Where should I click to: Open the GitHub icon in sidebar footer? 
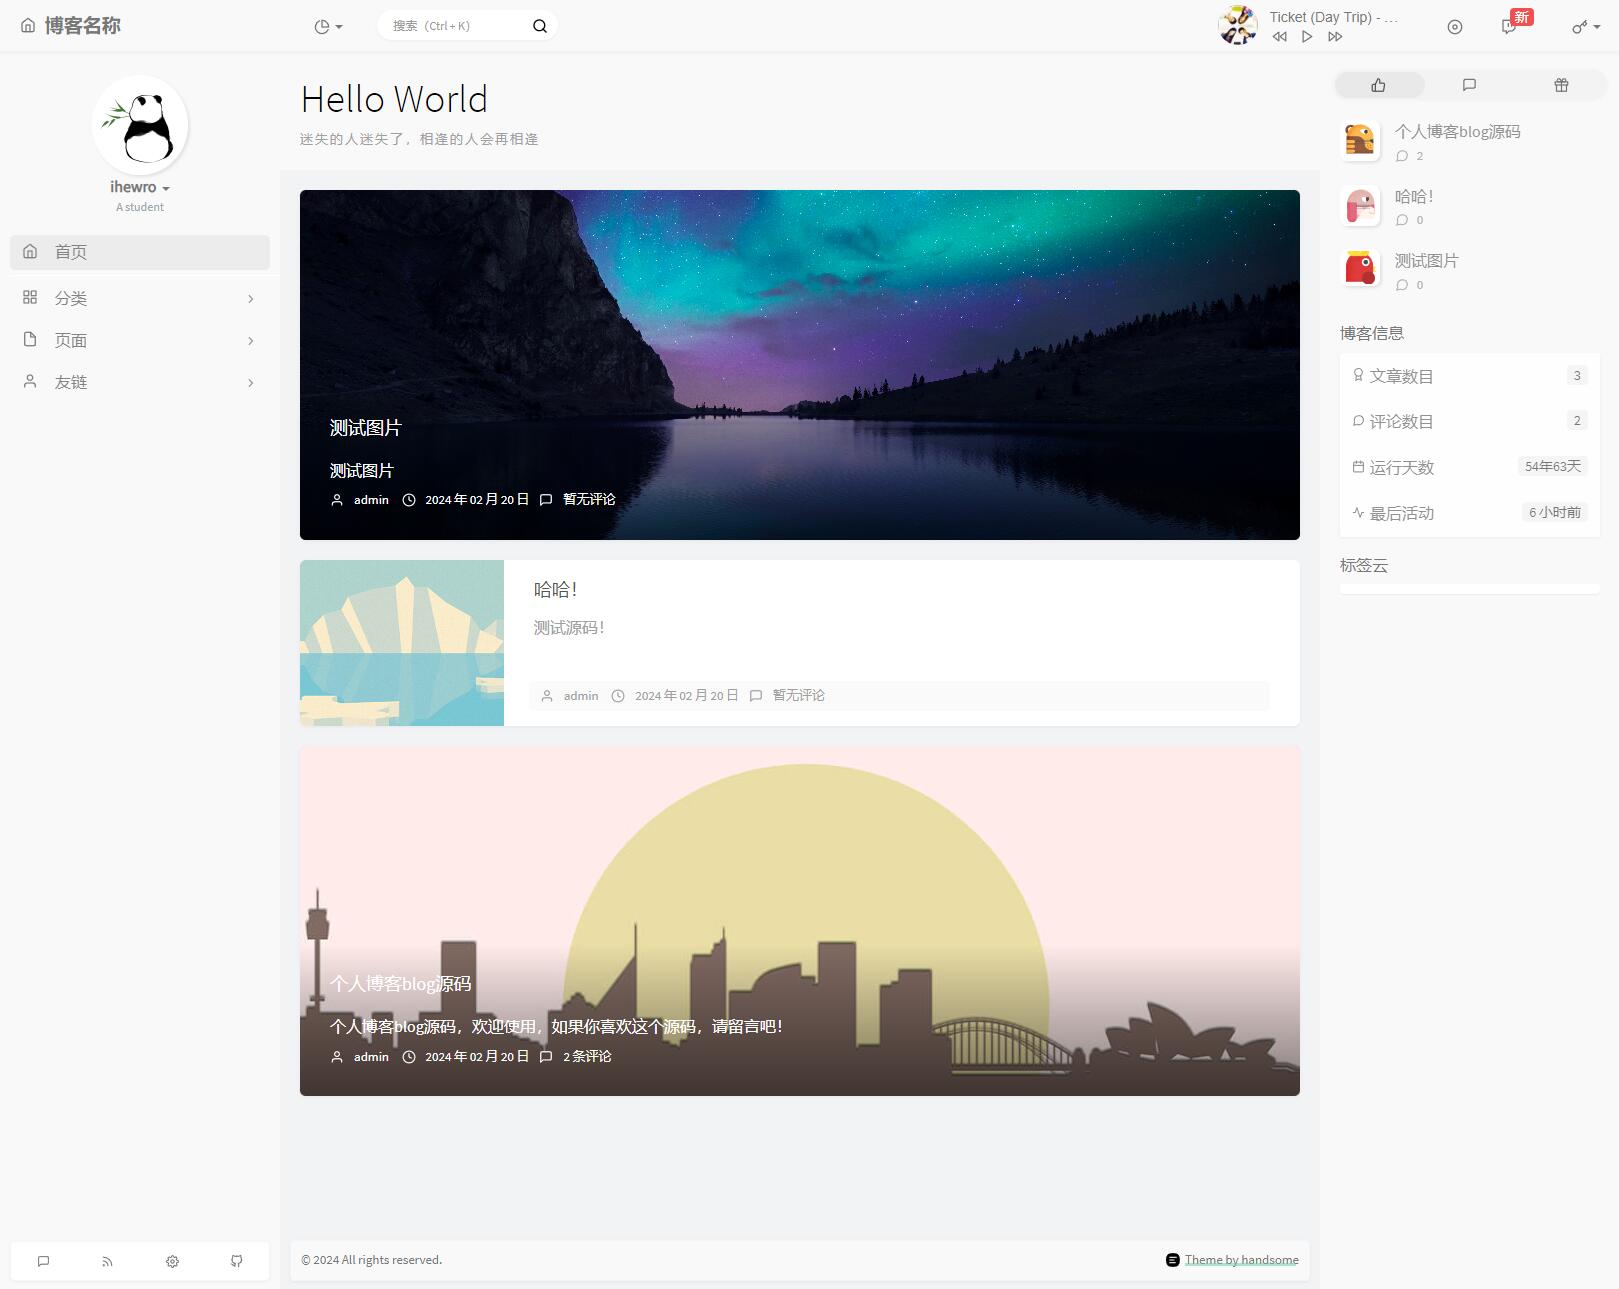(236, 1261)
